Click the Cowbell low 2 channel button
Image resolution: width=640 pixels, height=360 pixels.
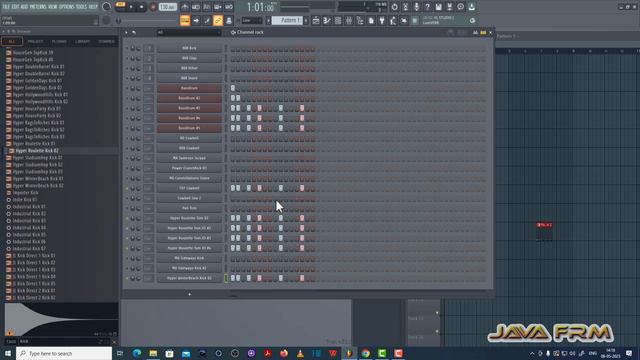click(189, 198)
